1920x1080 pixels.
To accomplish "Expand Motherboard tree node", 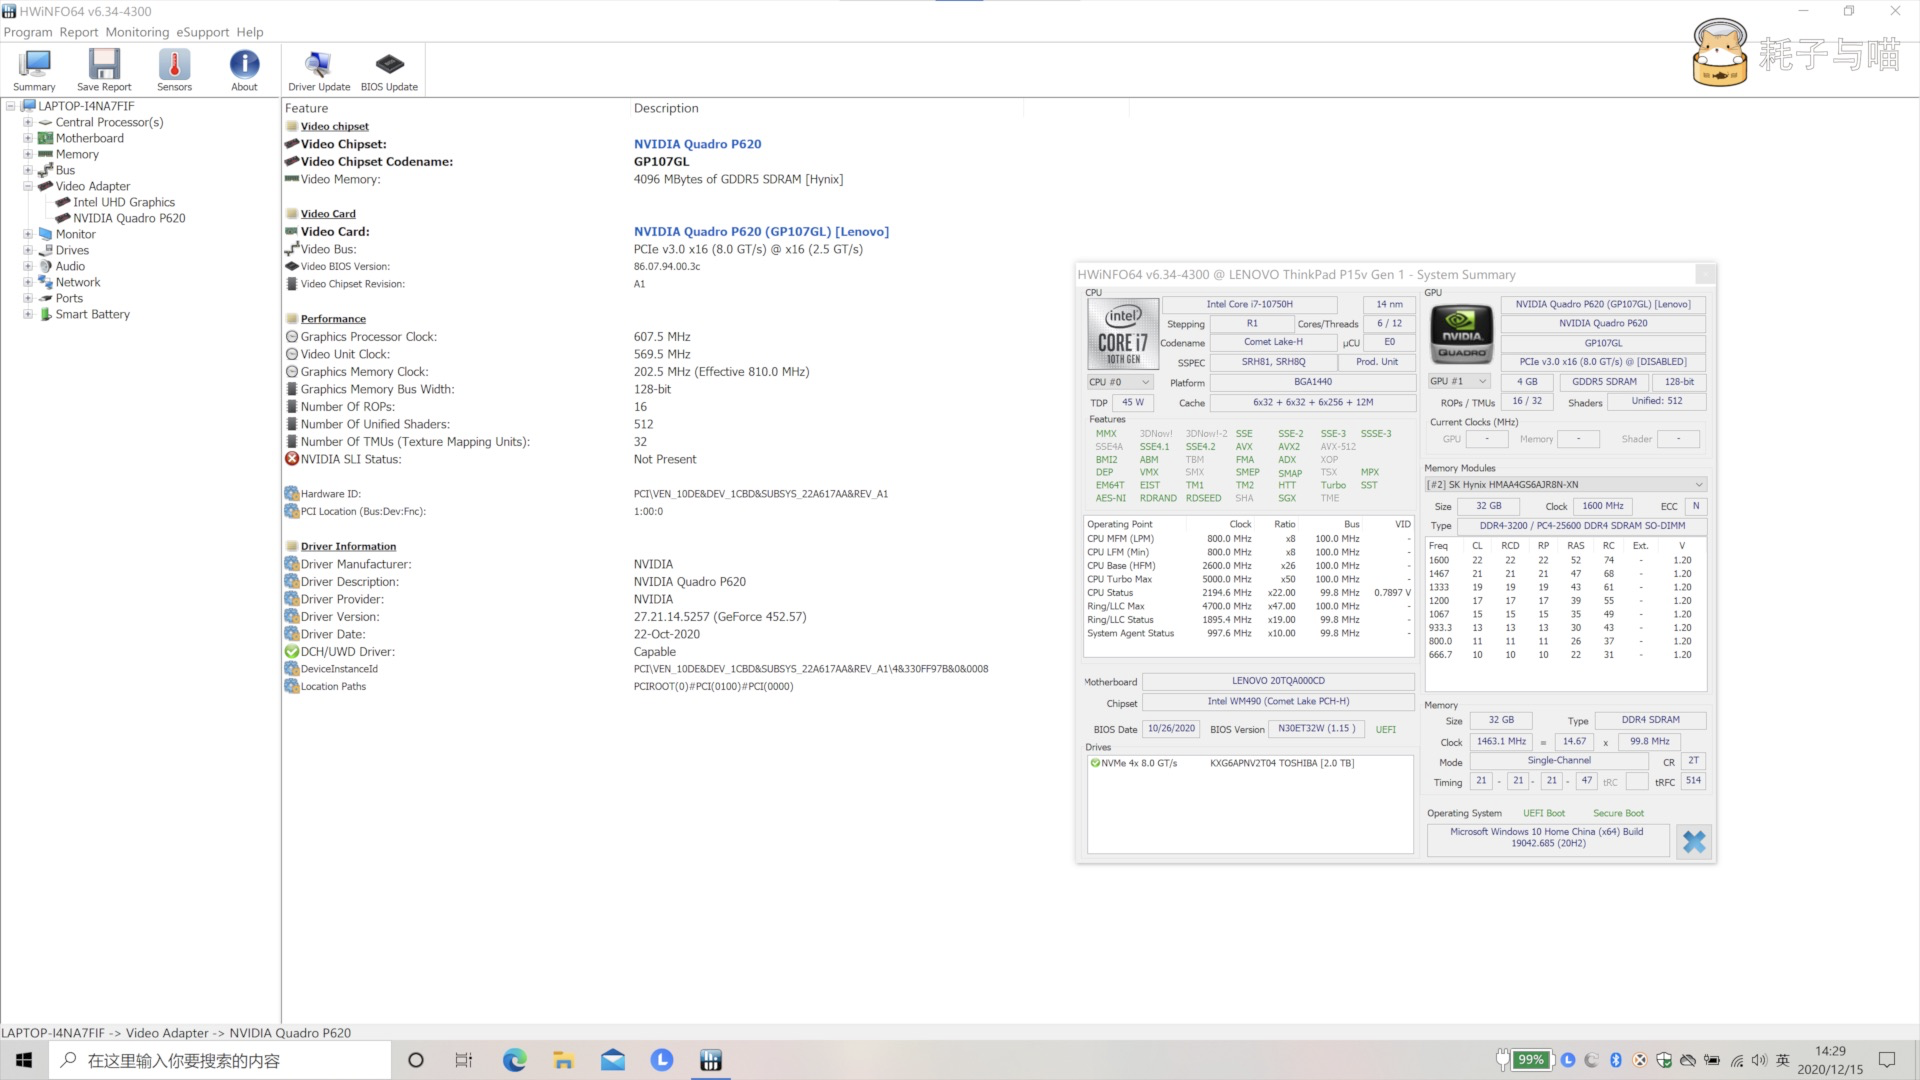I will pos(28,138).
